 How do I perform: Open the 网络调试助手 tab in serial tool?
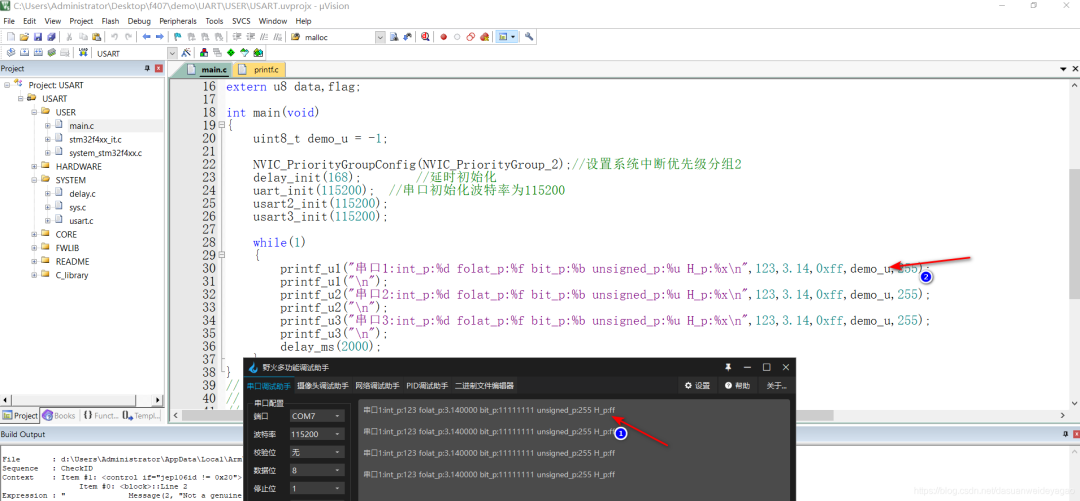tap(378, 386)
